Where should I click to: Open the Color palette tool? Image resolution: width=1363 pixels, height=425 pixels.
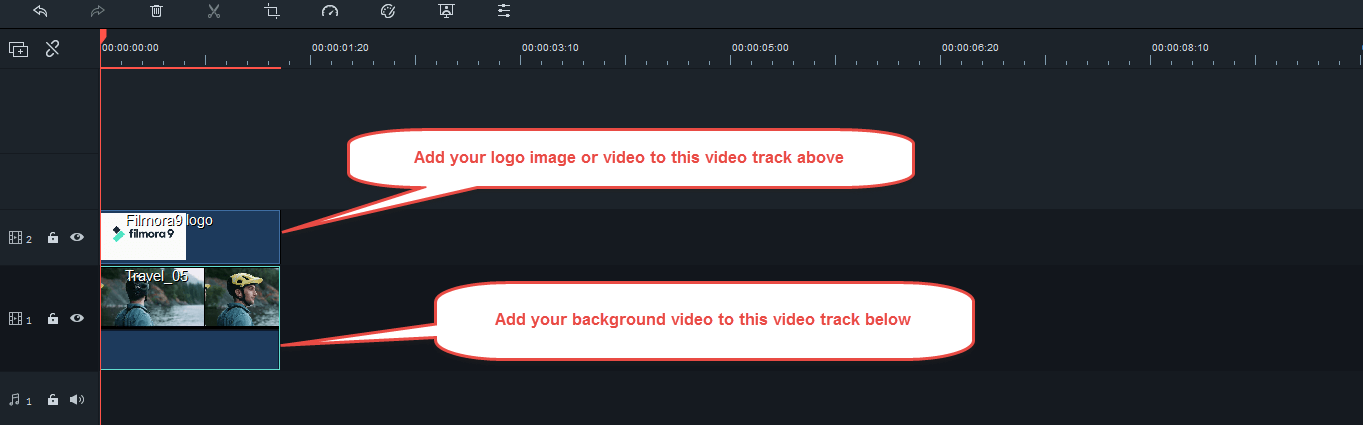tap(388, 11)
